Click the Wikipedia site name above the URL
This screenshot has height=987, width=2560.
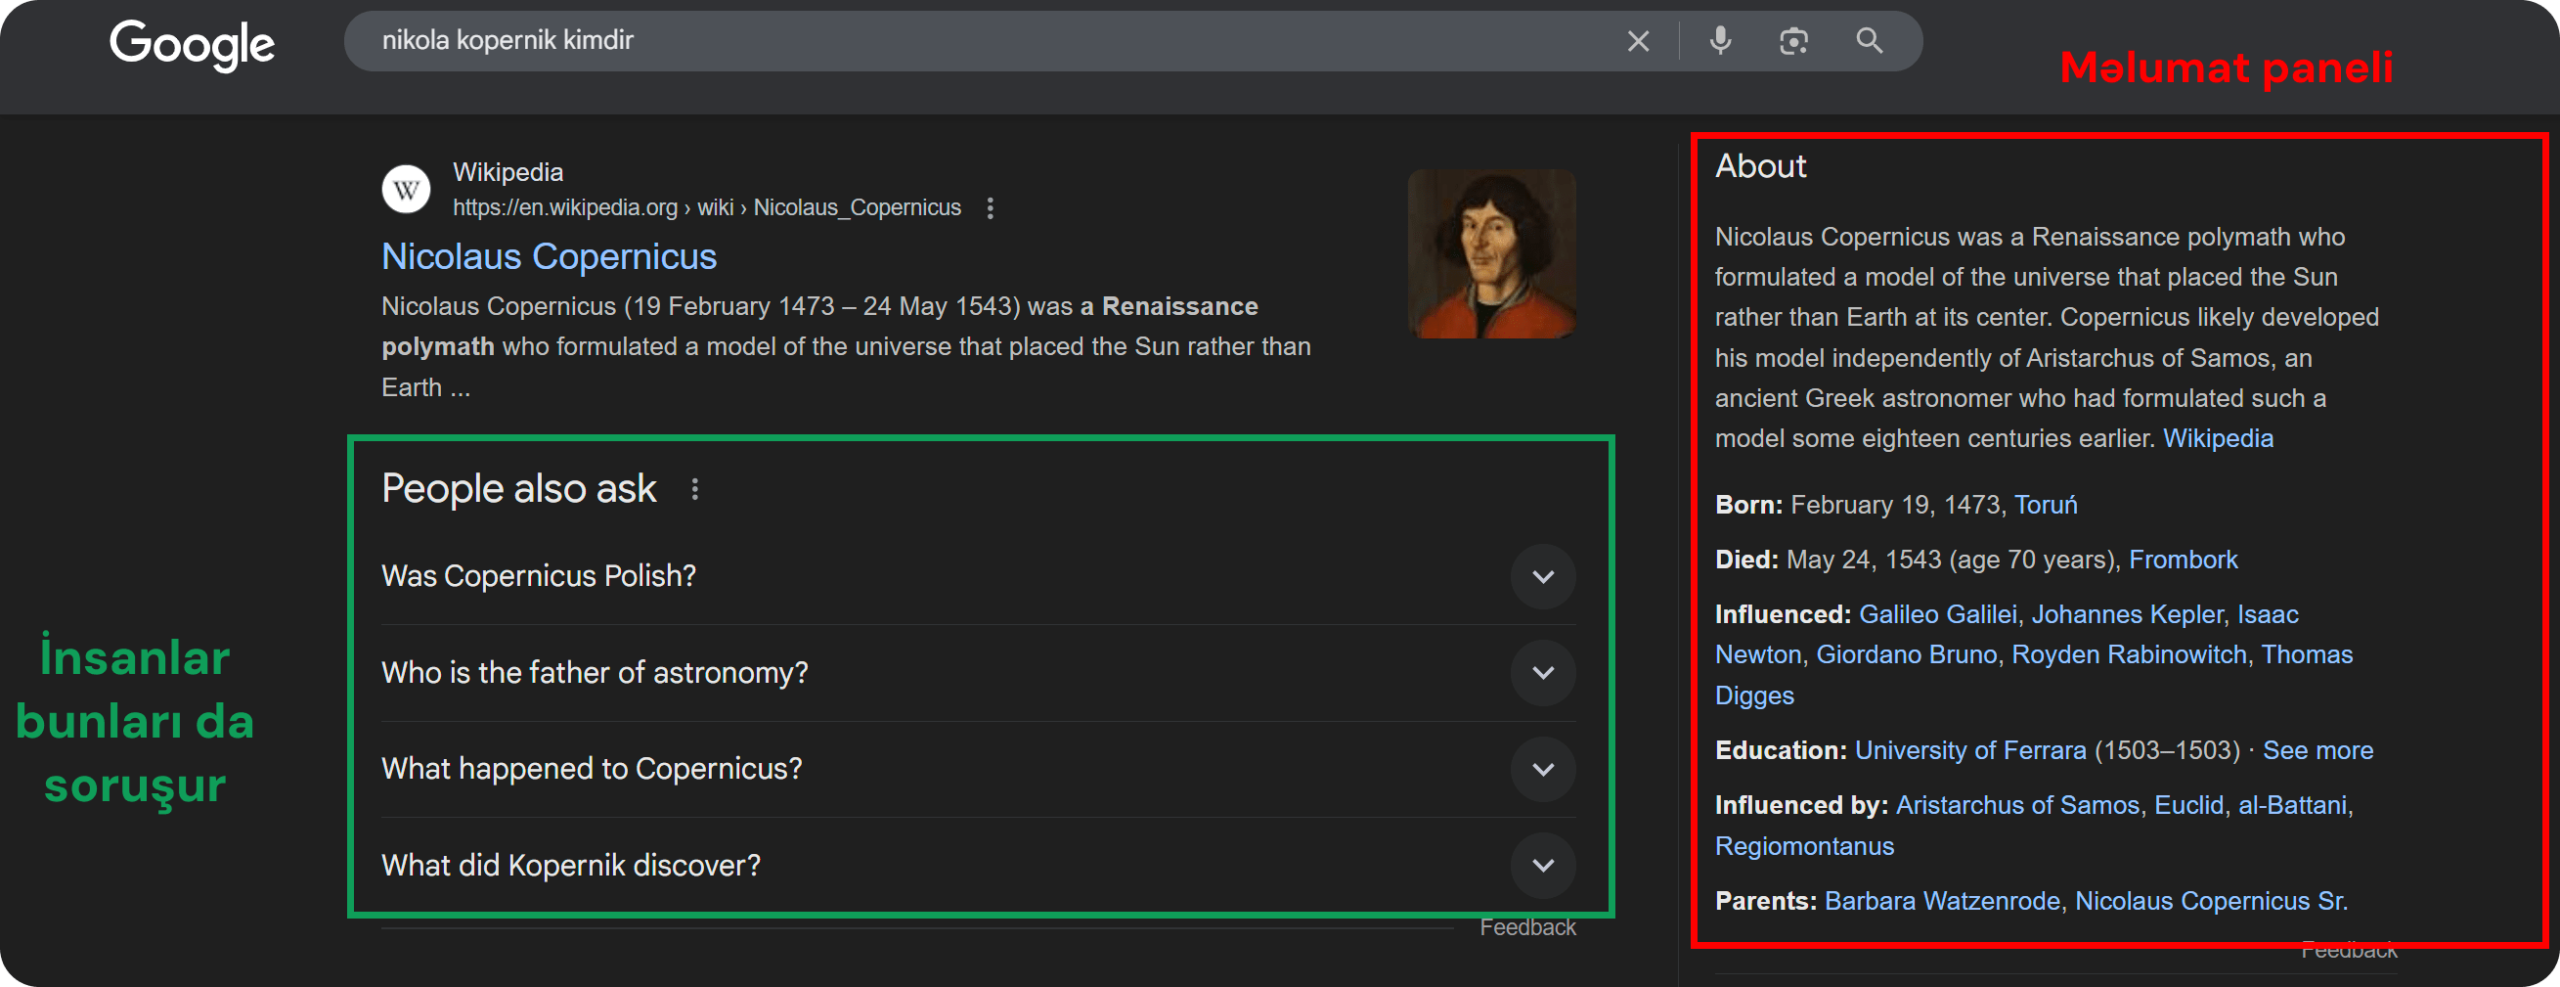coord(508,172)
